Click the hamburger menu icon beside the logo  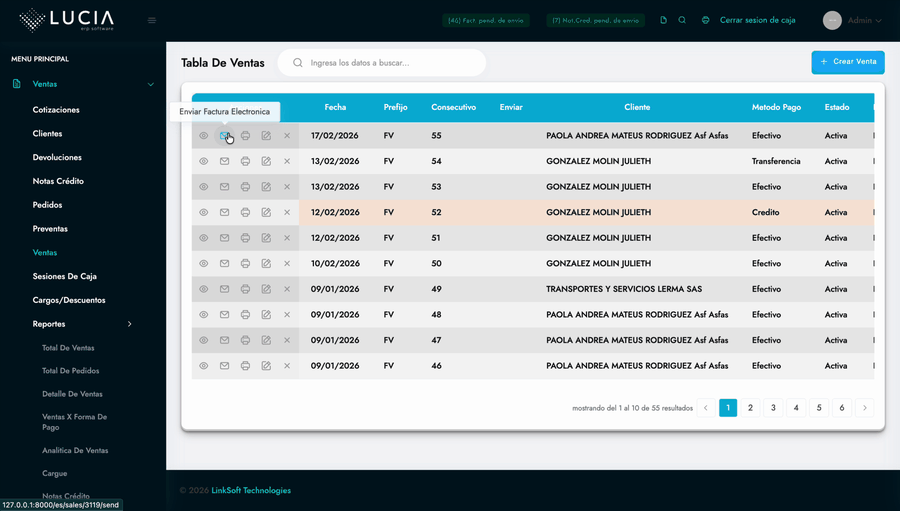click(152, 20)
